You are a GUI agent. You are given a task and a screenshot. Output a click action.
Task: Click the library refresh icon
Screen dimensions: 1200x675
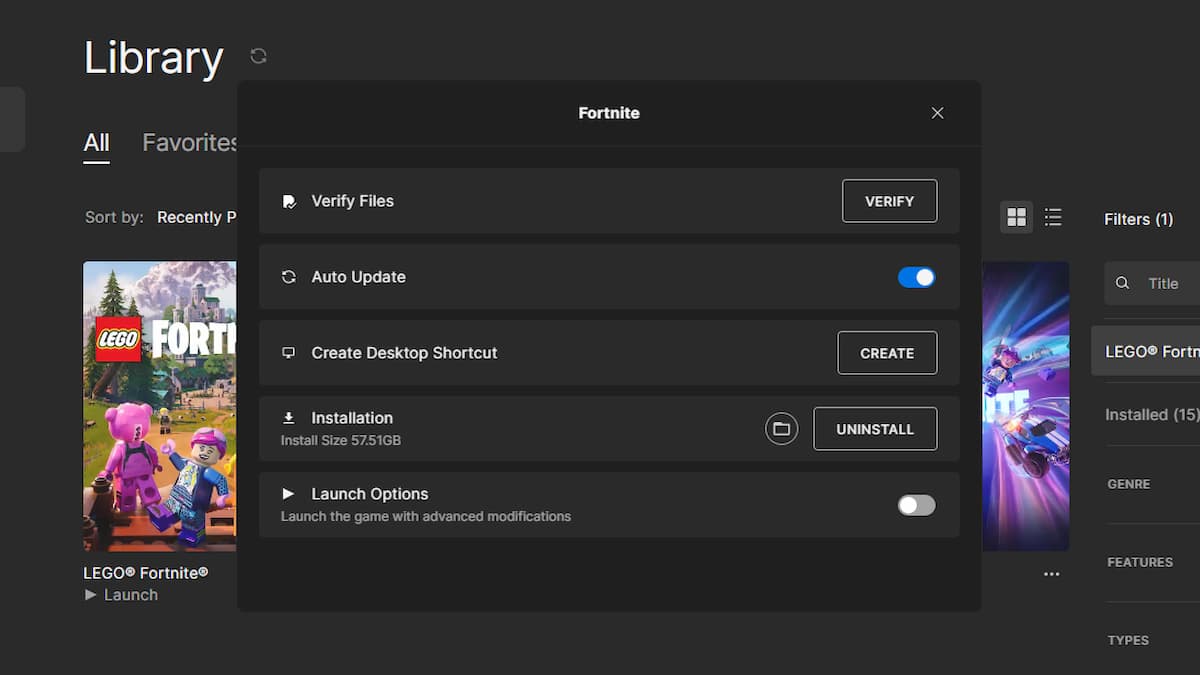click(x=258, y=56)
